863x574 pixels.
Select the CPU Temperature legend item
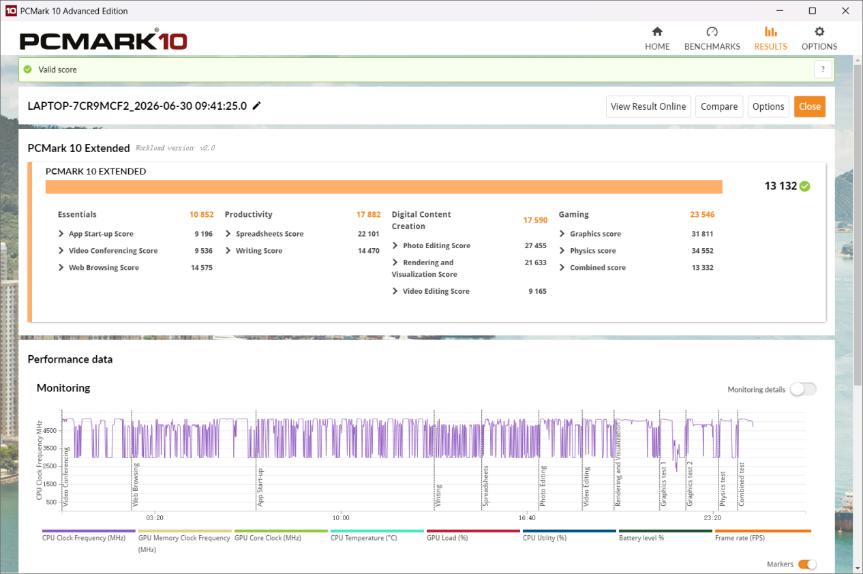363,537
